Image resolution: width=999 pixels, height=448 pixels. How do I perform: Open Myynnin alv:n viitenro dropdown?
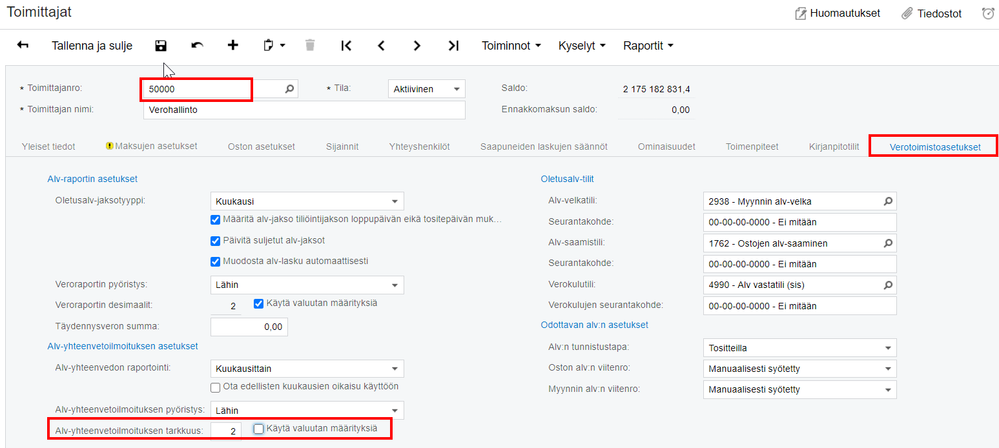800,389
